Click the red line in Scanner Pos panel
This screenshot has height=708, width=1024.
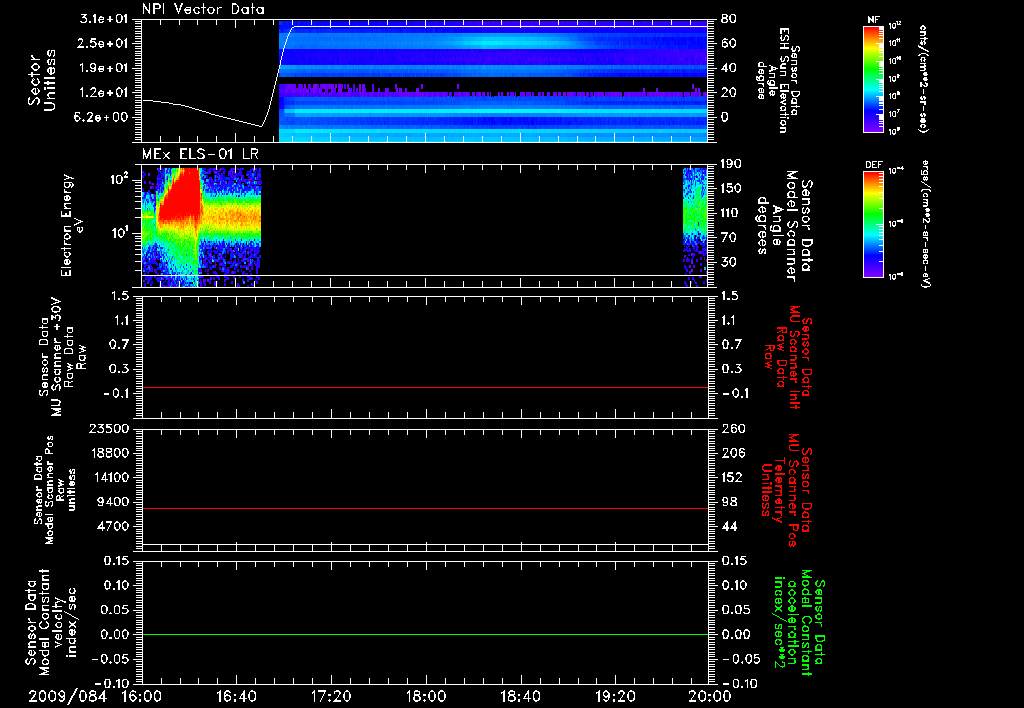[424, 508]
